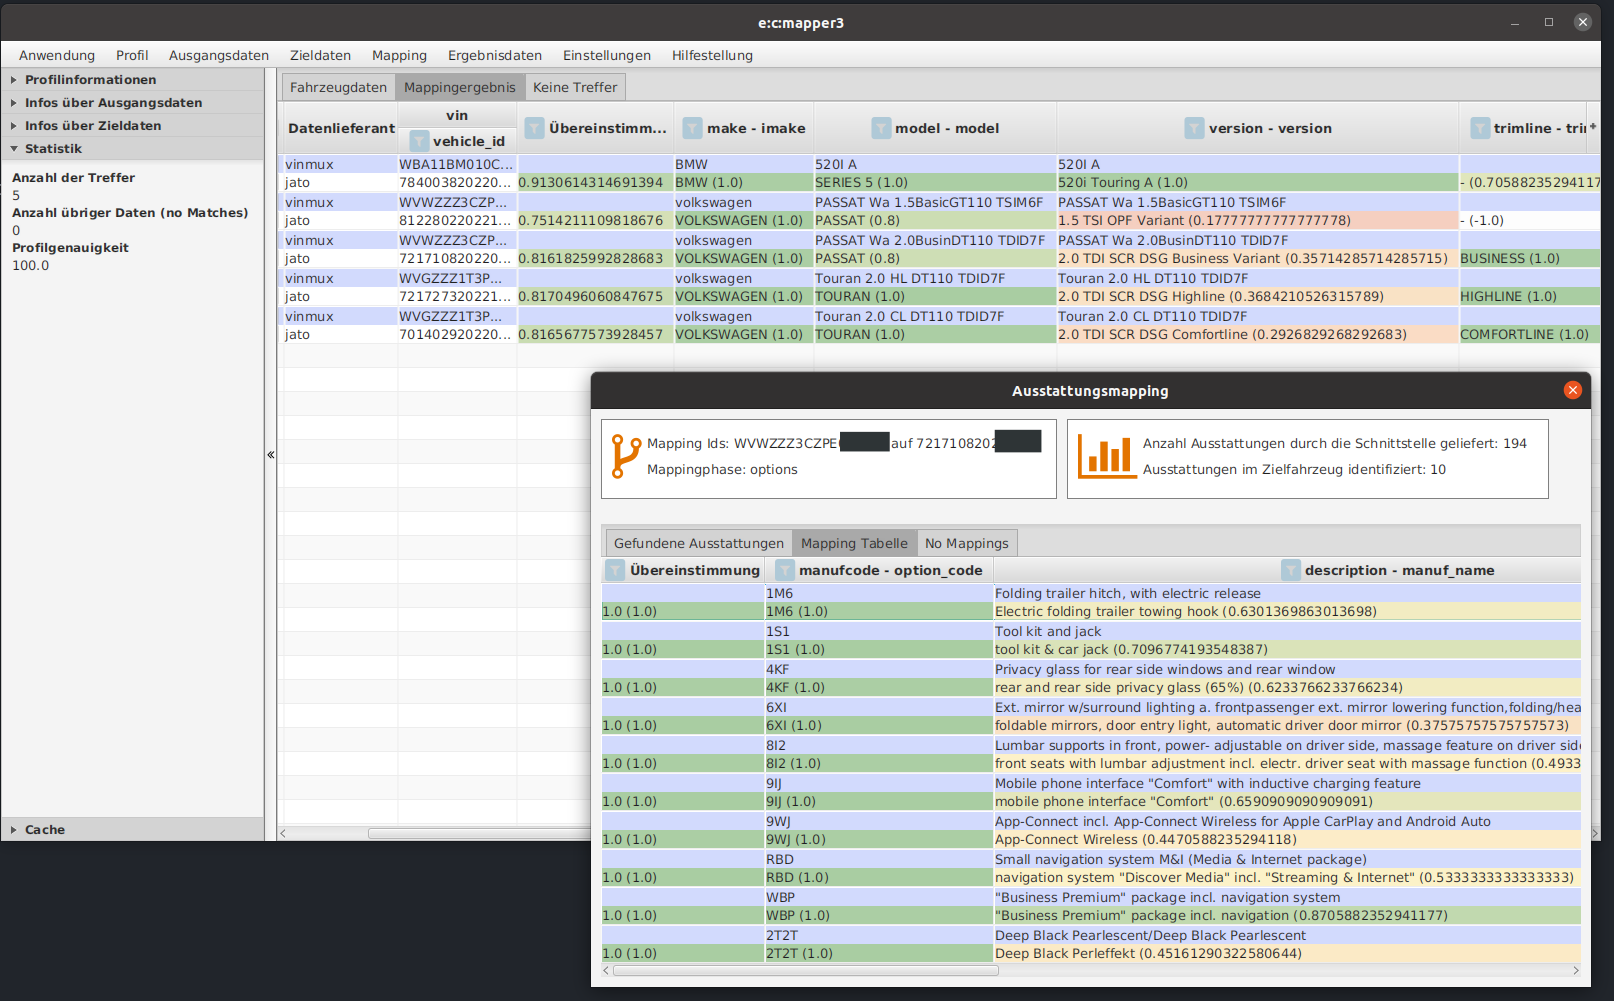The height and width of the screenshot is (1001, 1614).
Task: Click the 'SERIES 5 (1.0)' model cell
Action: point(935,182)
